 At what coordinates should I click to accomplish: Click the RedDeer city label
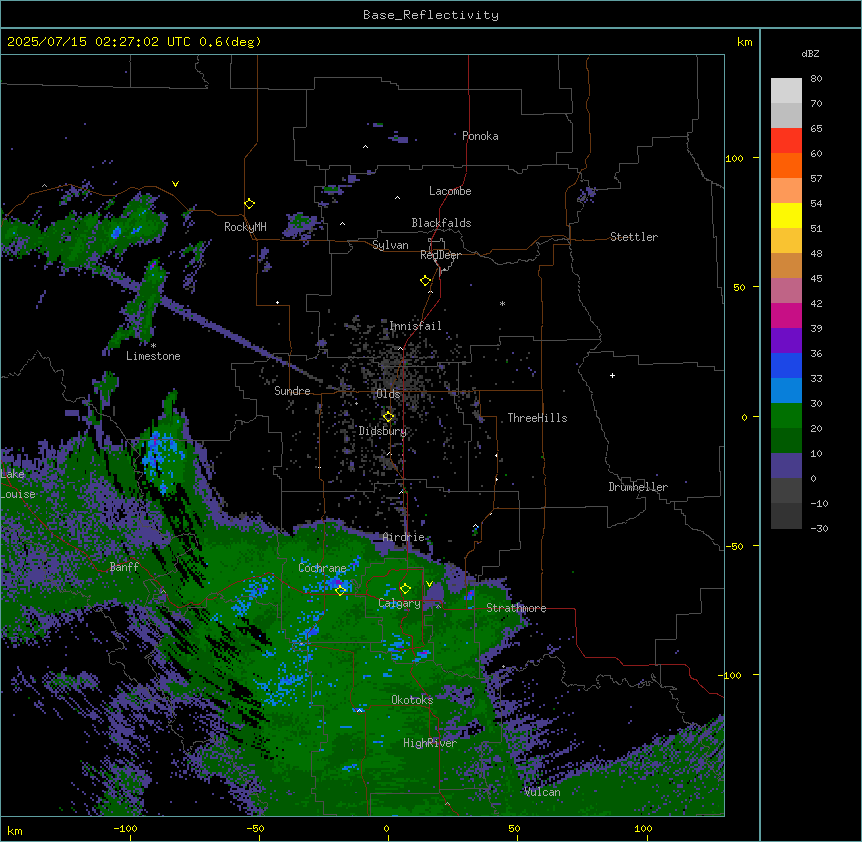point(440,255)
